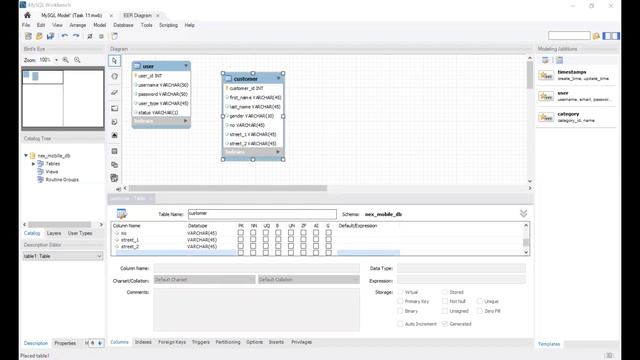Image resolution: width=640 pixels, height=360 pixels.
Task: Click the Save model toolbar icon
Action: pyautogui.click(x=51, y=36)
